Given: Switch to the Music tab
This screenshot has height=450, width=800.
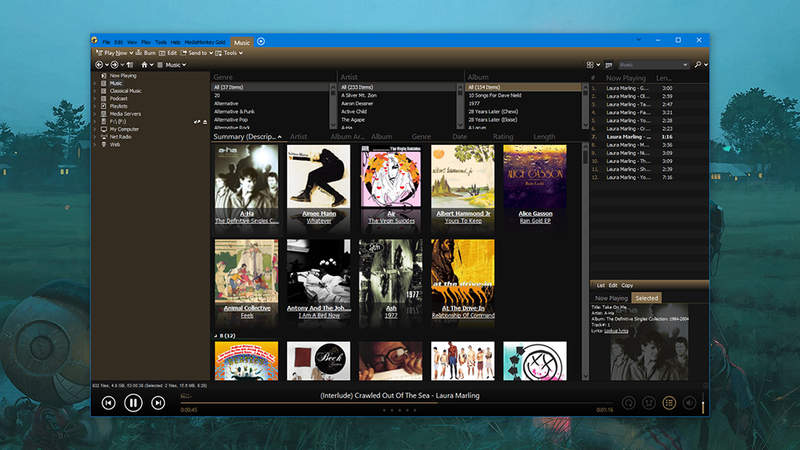Looking at the screenshot, I should 242,42.
